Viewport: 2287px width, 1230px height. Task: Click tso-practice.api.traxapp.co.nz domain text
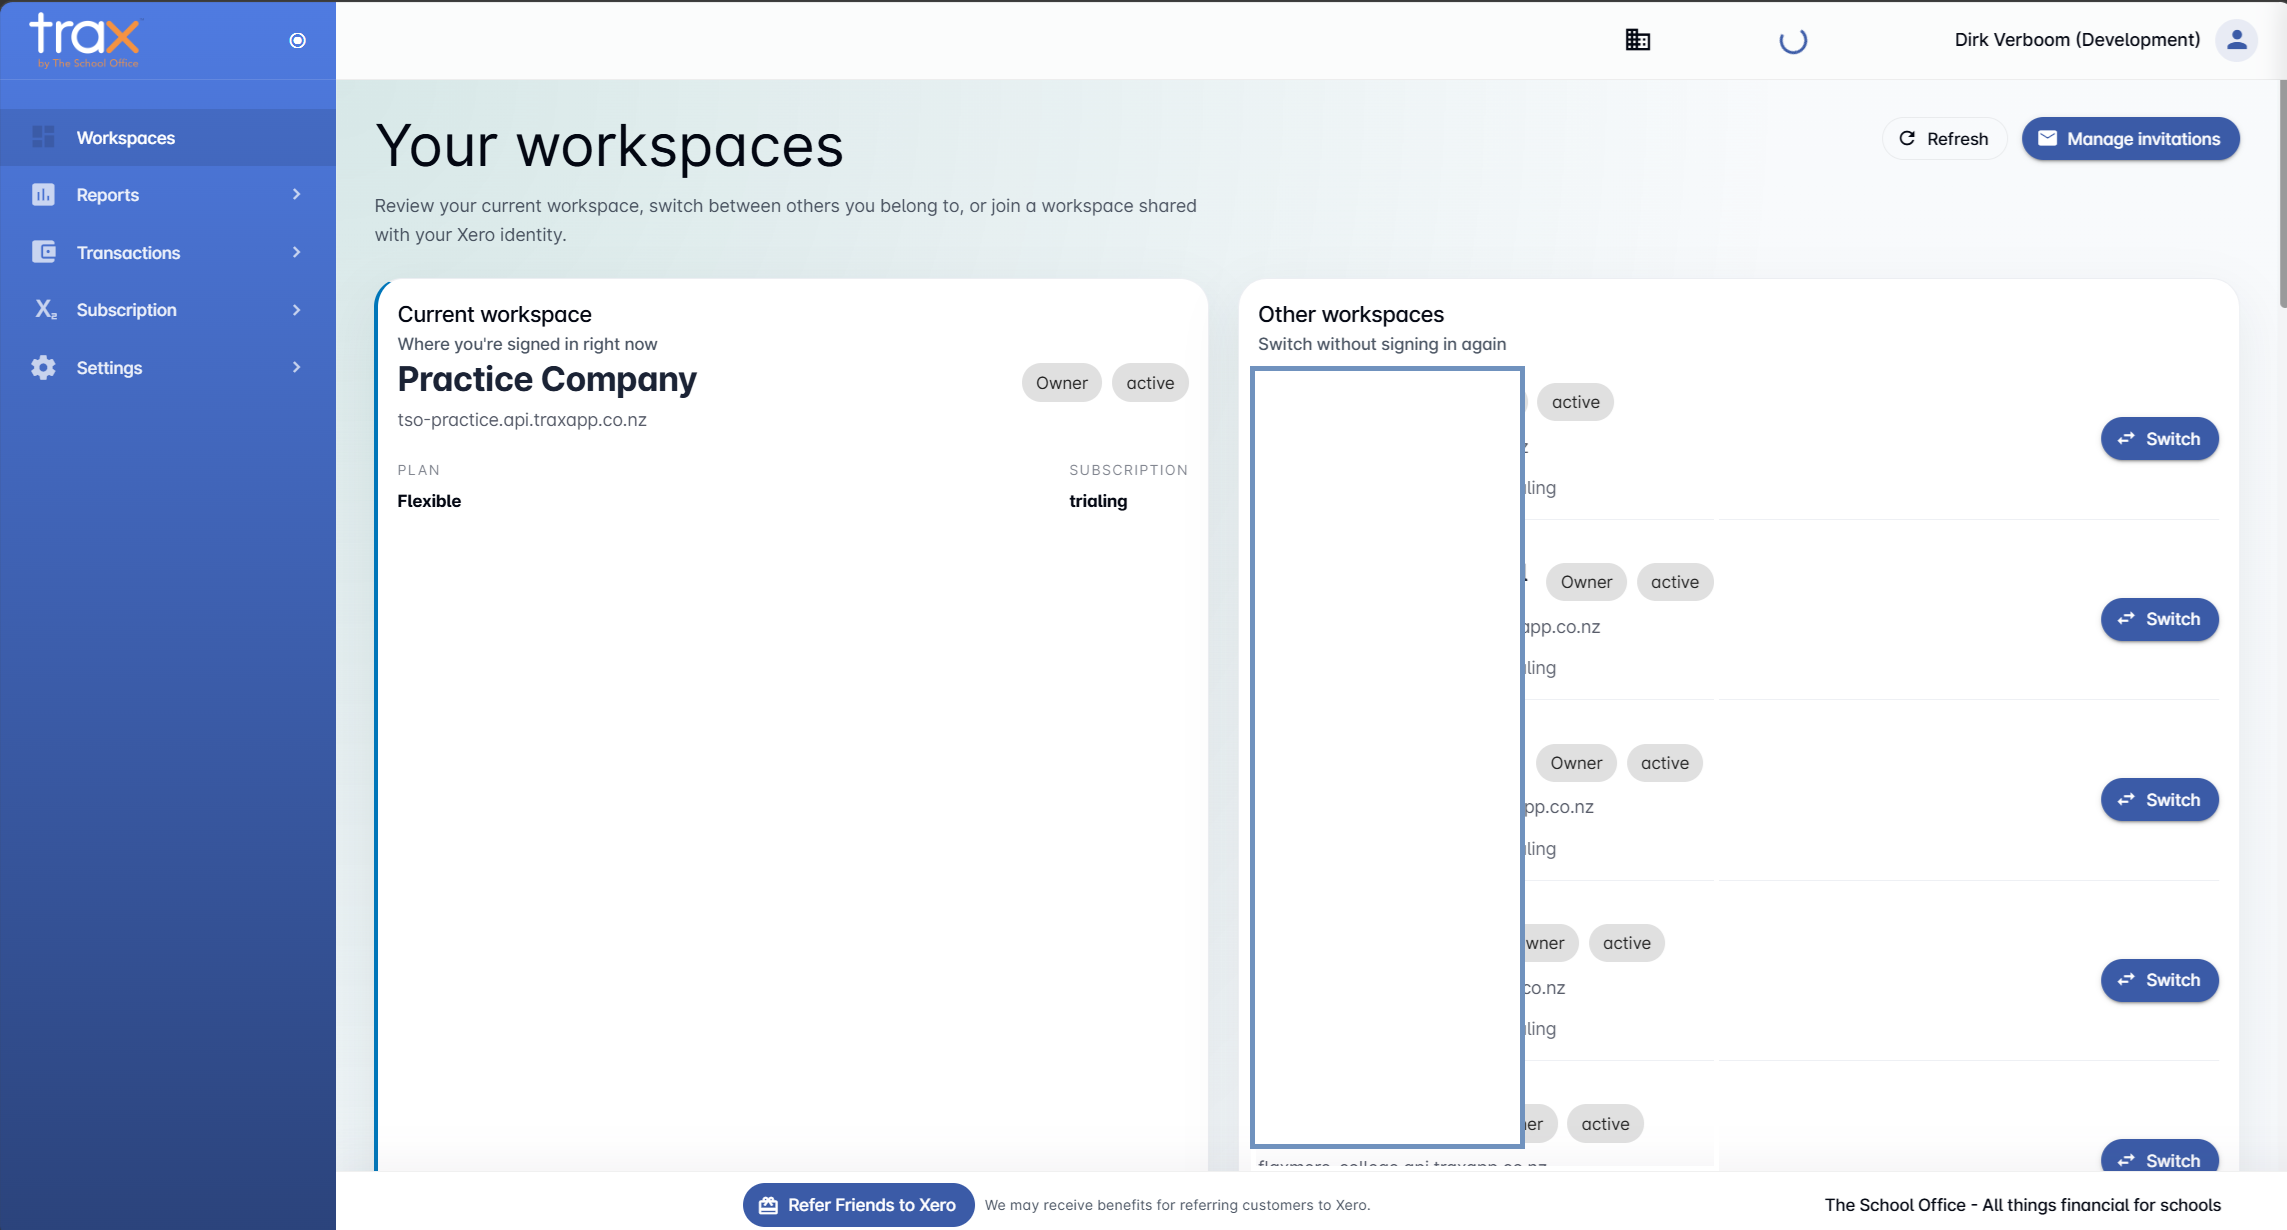[522, 420]
